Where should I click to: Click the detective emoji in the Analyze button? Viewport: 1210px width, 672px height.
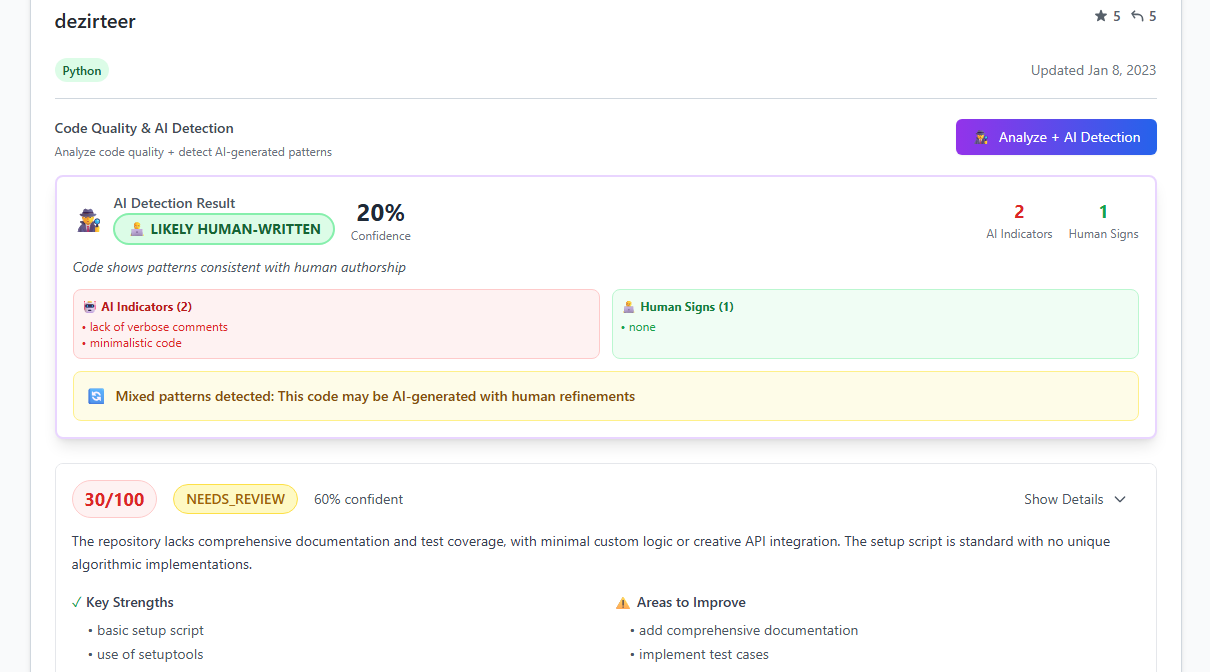[x=982, y=138]
